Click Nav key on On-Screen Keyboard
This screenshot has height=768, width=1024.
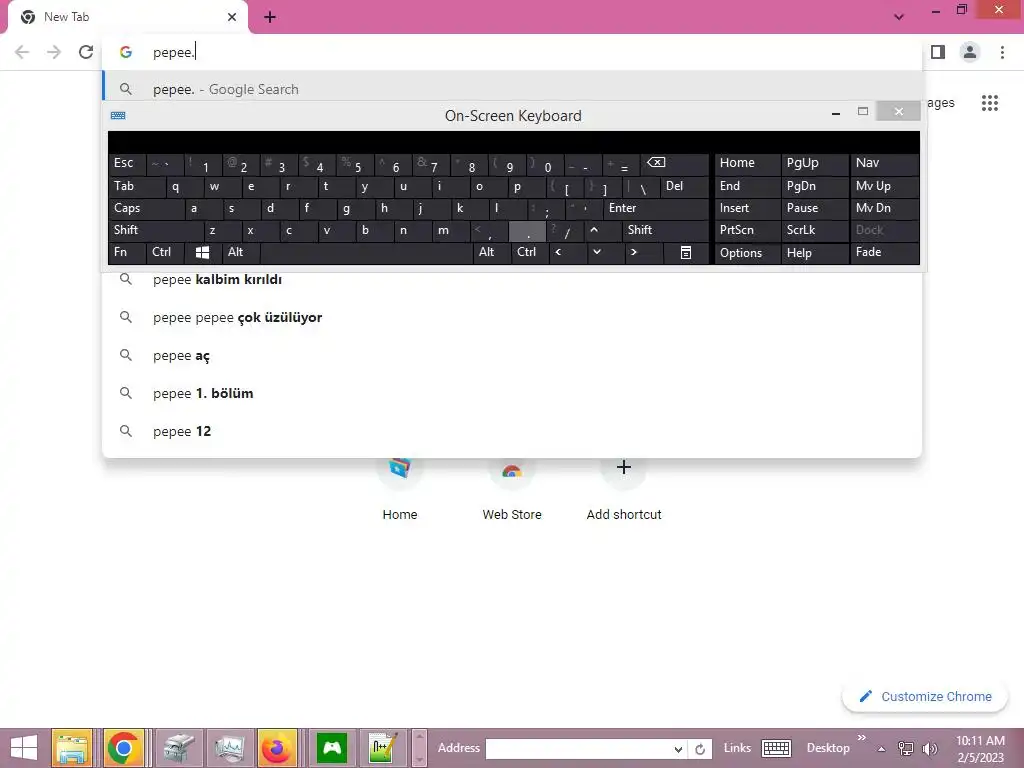pyautogui.click(x=884, y=163)
